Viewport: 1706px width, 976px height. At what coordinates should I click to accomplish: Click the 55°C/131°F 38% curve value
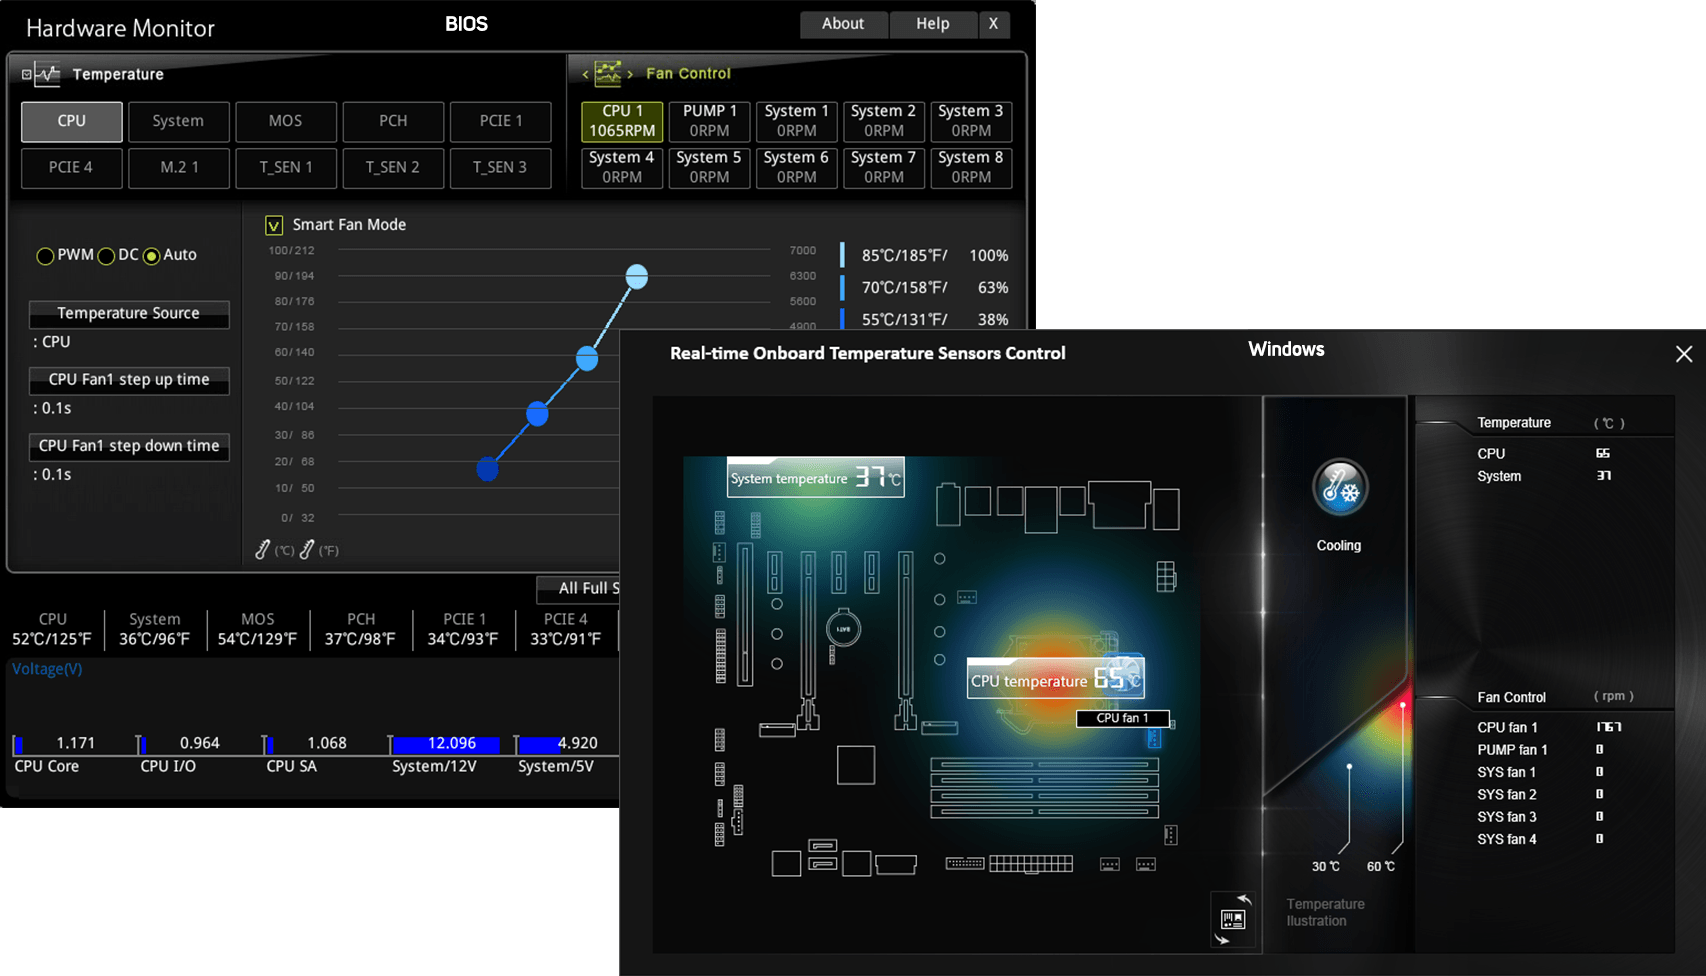coord(925,320)
